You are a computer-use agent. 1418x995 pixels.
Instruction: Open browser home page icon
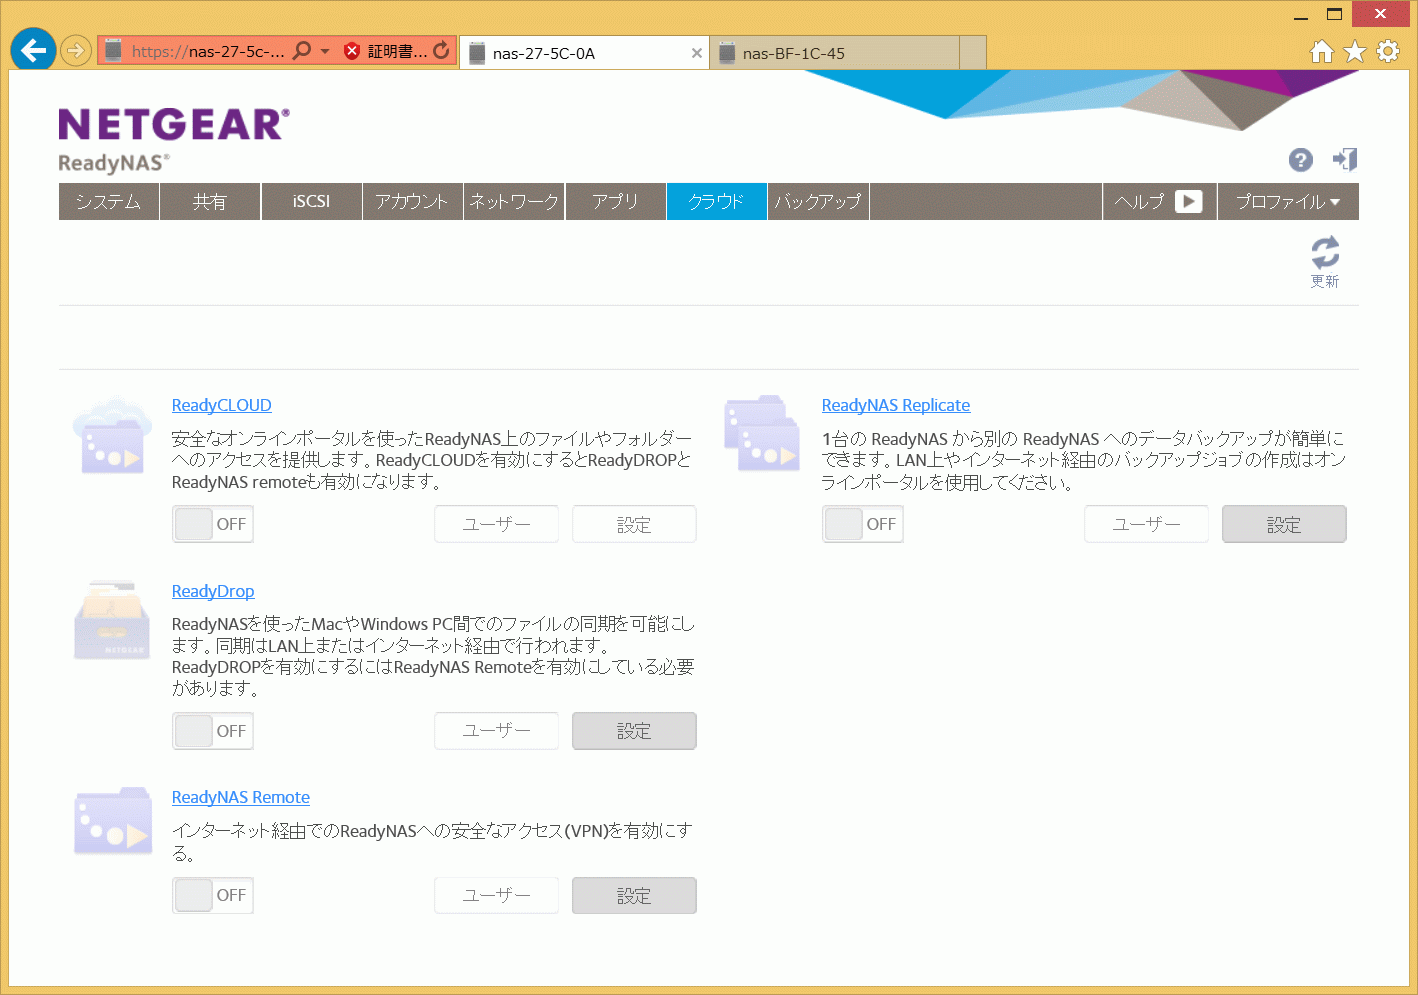1322,51
